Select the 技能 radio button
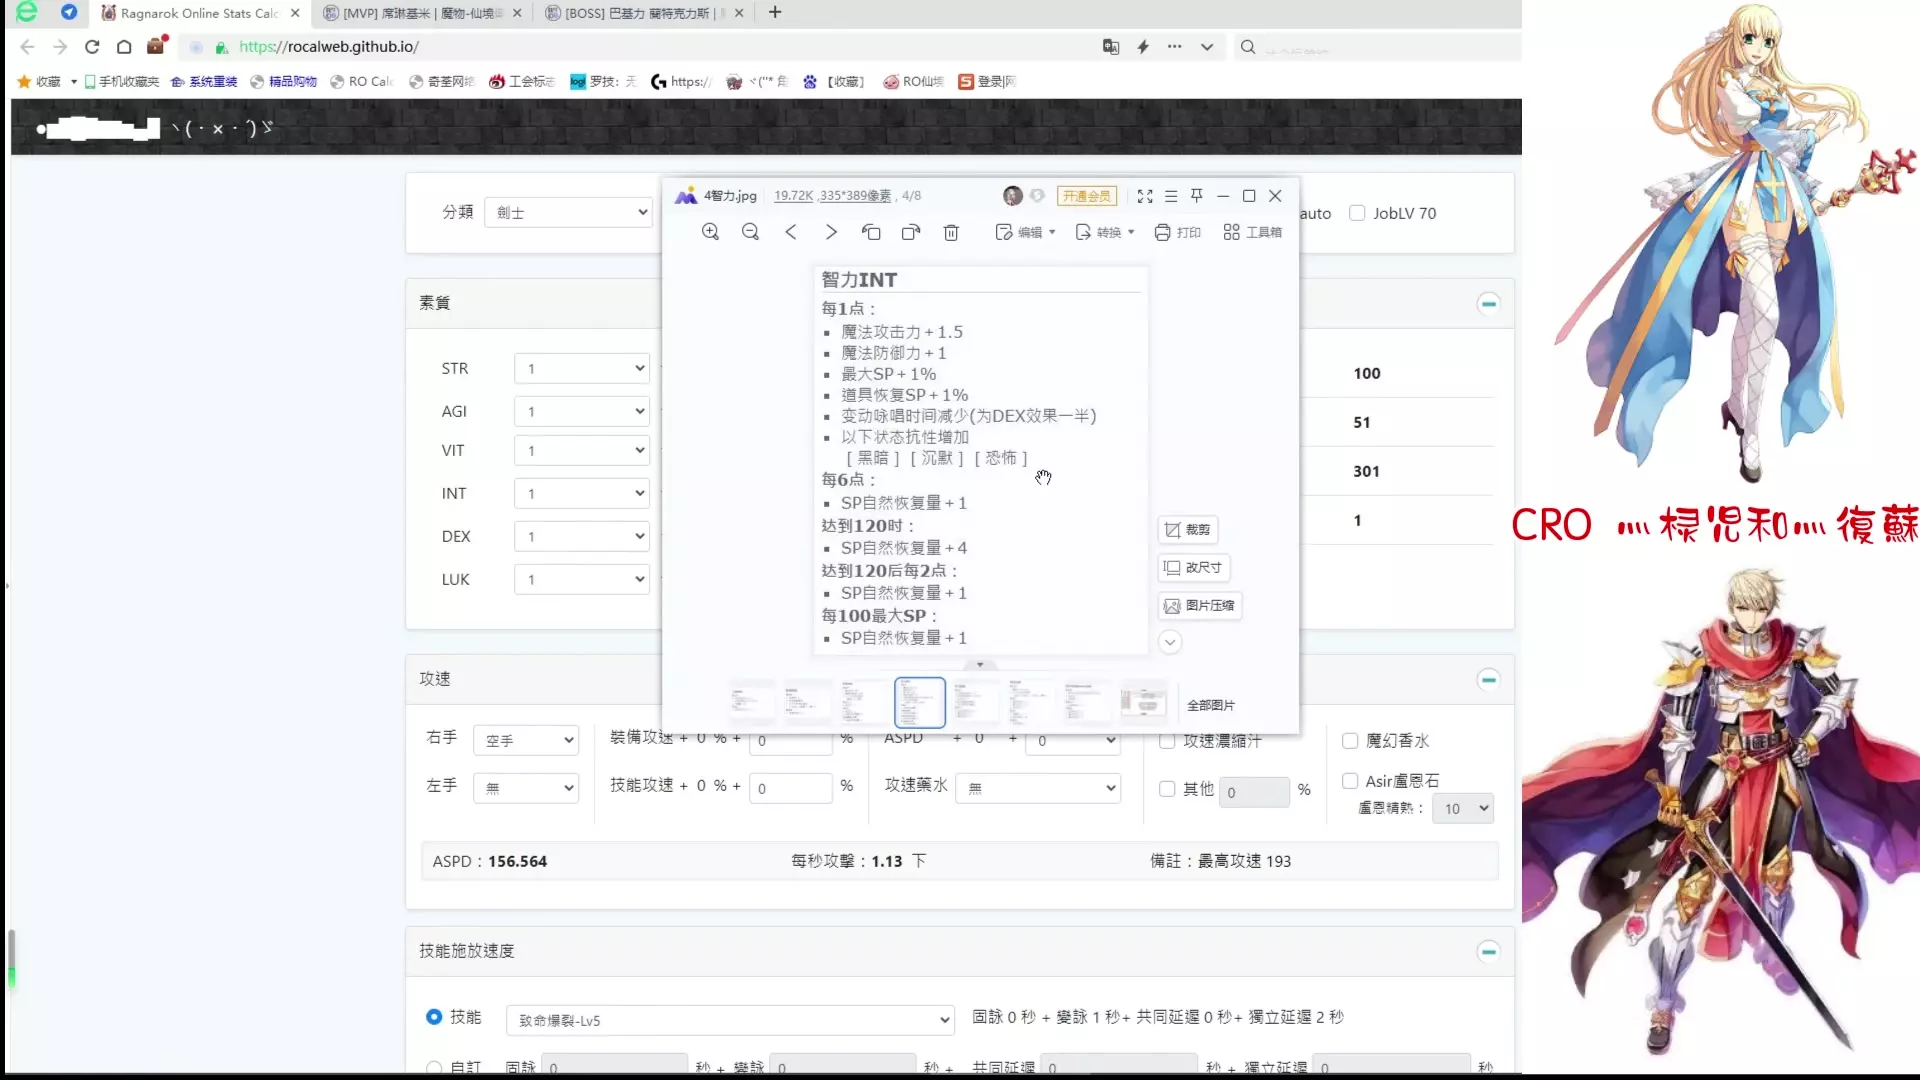1920x1080 pixels. (434, 1017)
